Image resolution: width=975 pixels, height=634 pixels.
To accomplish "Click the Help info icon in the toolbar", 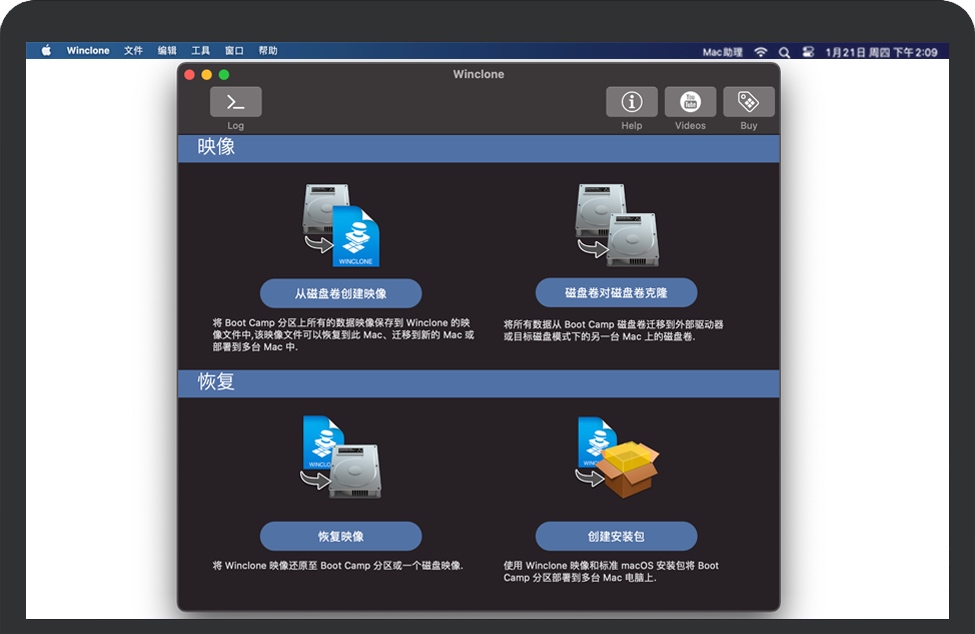I will [631, 101].
